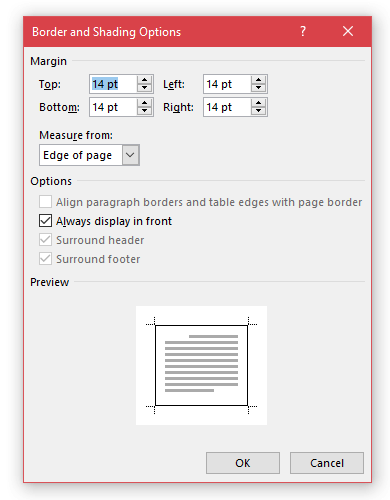Decrease the Left margin with down arrow
The width and height of the screenshot is (390, 500).
pos(258,88)
